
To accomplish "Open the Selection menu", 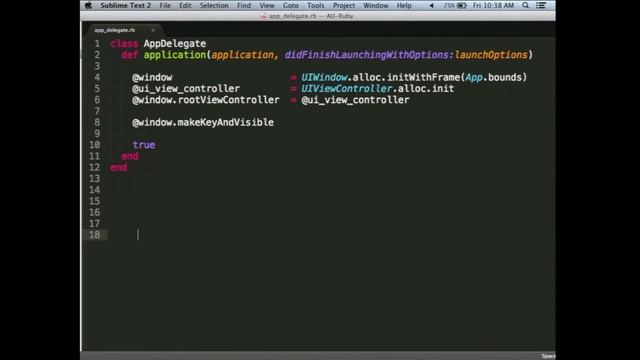I will point(214,5).
